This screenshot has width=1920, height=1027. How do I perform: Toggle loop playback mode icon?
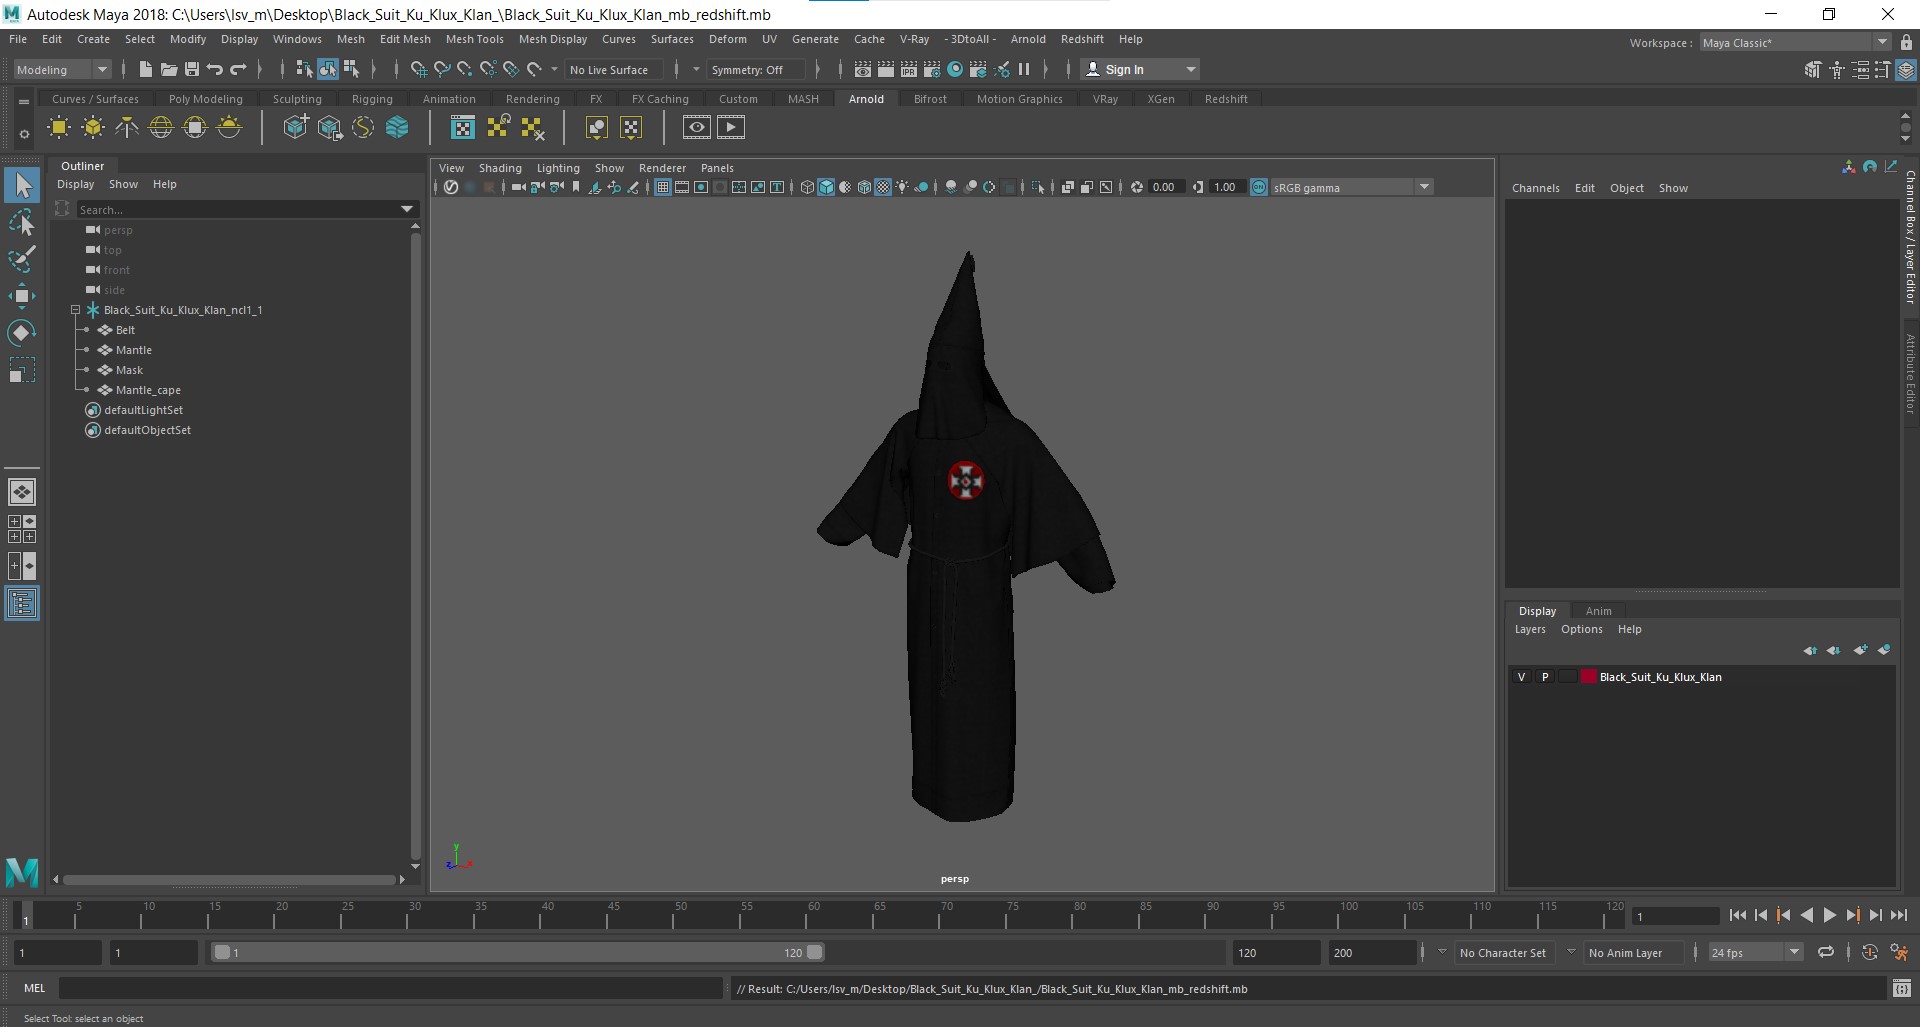click(1825, 952)
